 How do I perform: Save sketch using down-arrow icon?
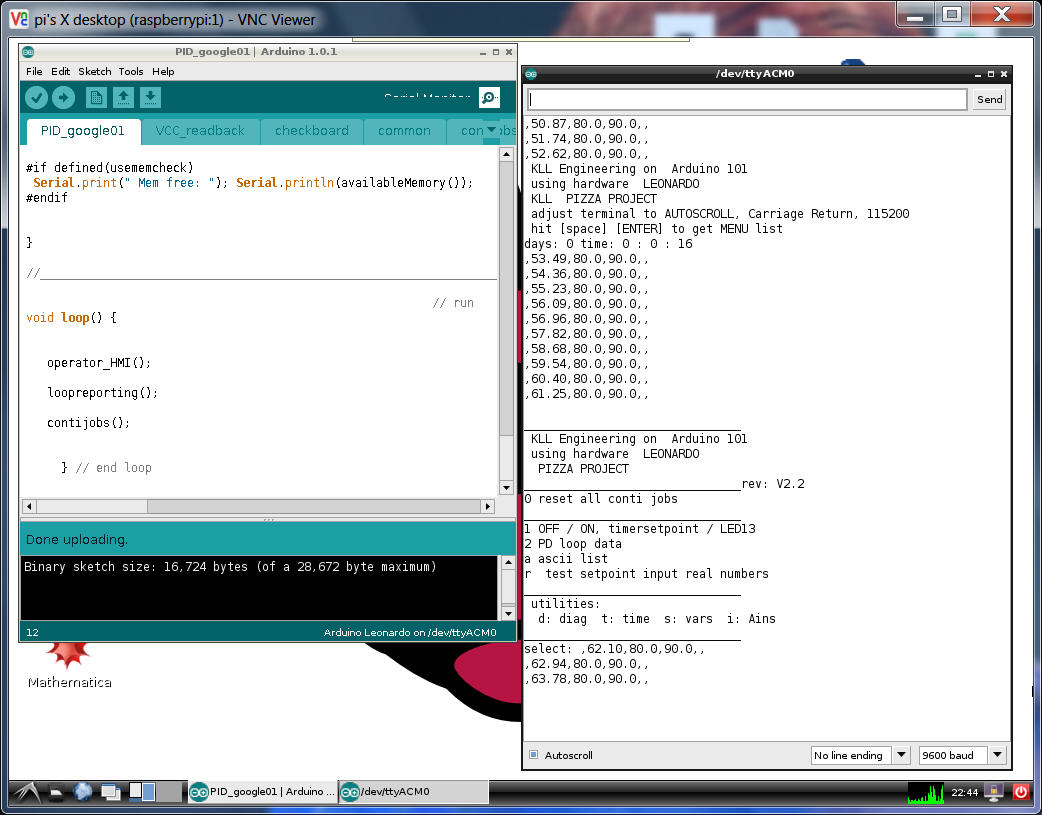[x=150, y=97]
